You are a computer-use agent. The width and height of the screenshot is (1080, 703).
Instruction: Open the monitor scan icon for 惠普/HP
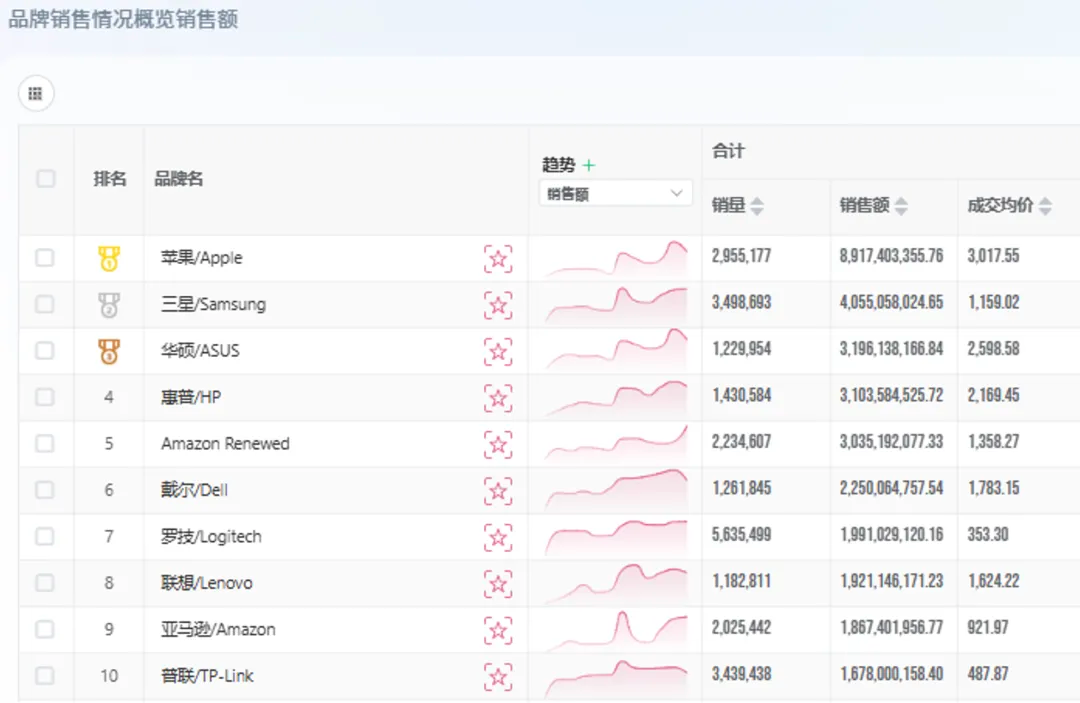pos(498,397)
